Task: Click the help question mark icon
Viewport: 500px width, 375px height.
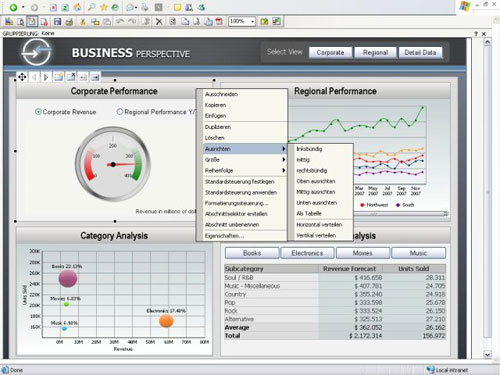Action: click(x=476, y=34)
